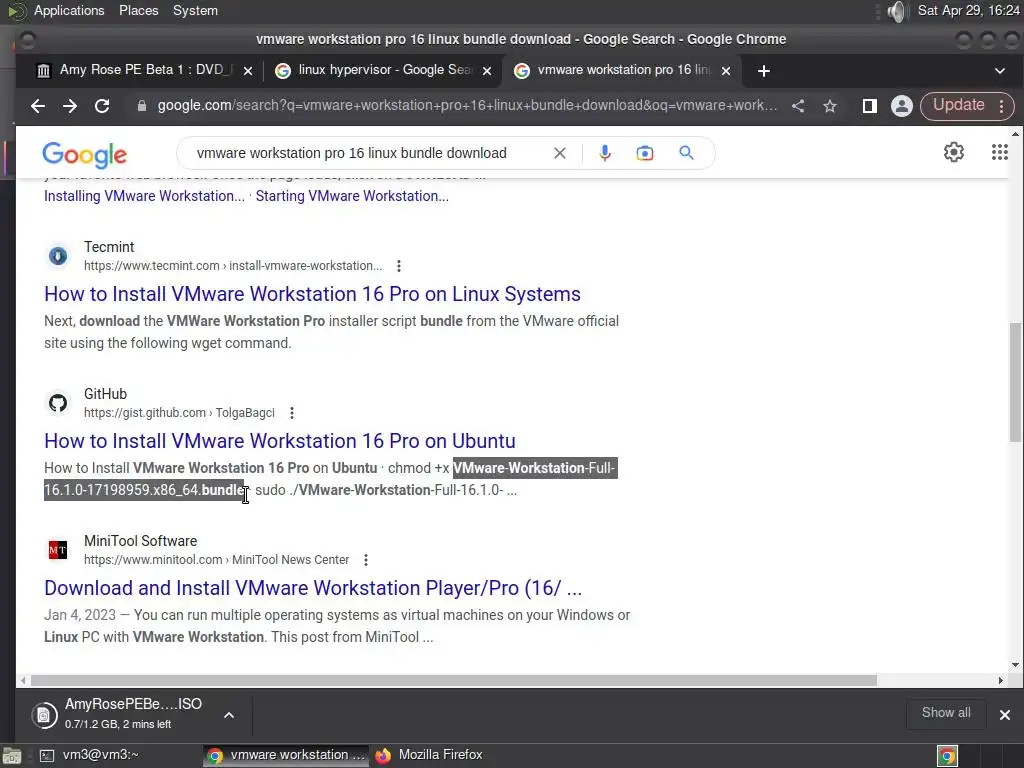Viewport: 1024px width, 768px height.
Task: Click the show desktop icon in taskbar
Action: tap(12, 756)
